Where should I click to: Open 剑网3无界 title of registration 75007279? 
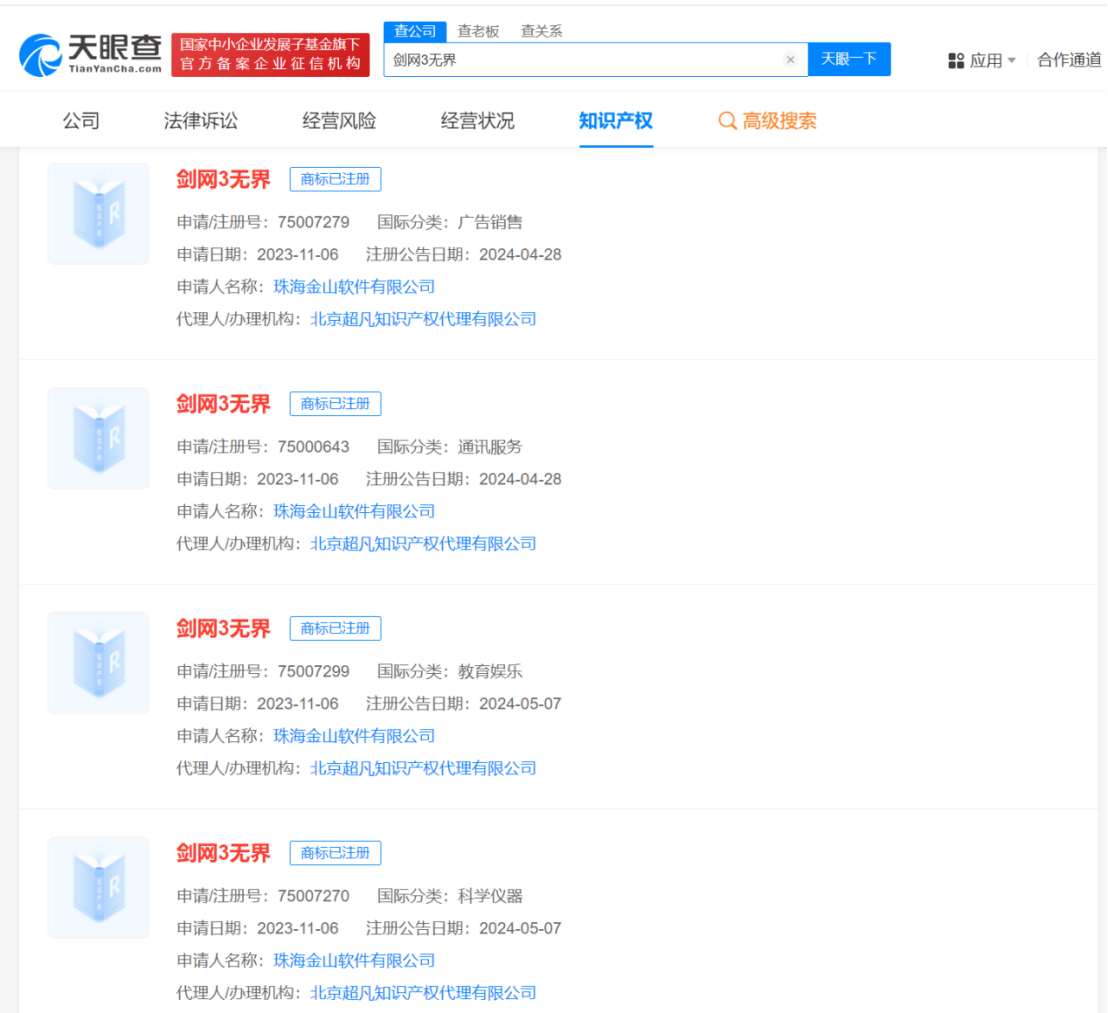223,179
